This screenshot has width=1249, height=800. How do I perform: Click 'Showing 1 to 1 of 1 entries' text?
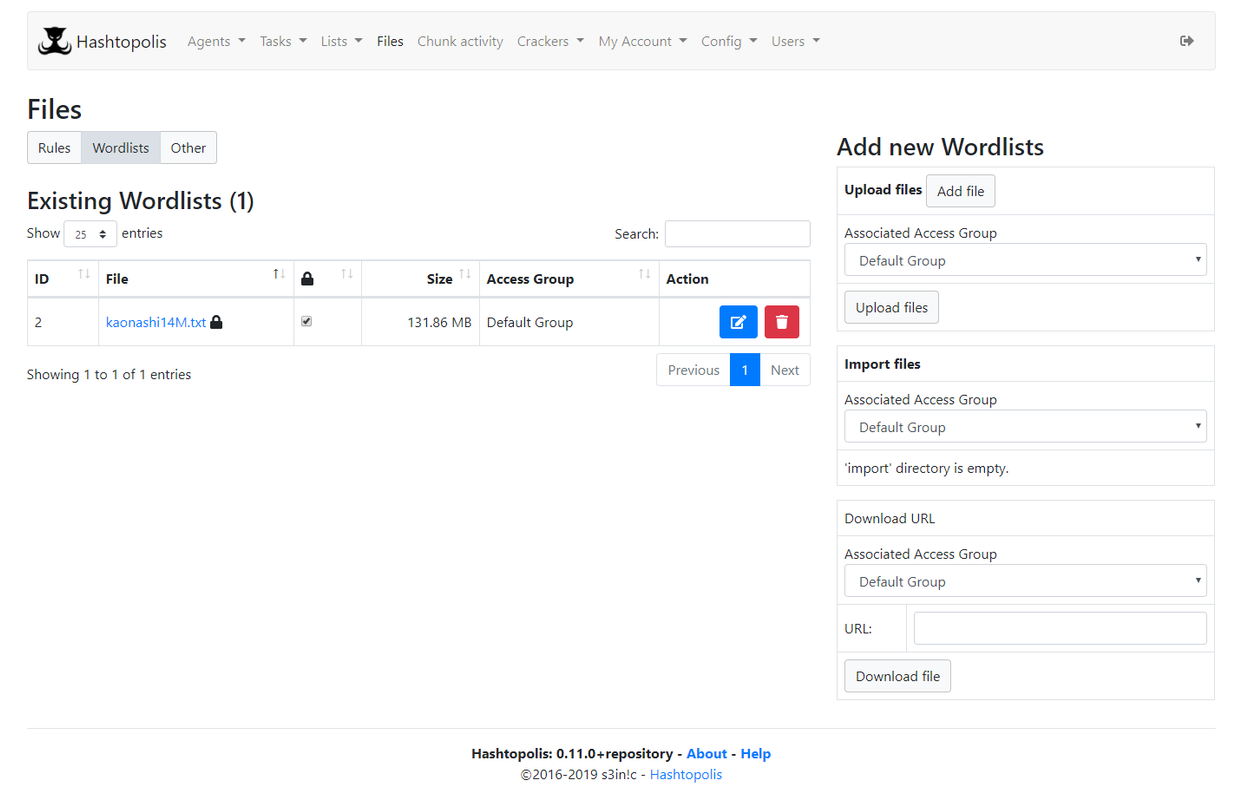(x=109, y=374)
